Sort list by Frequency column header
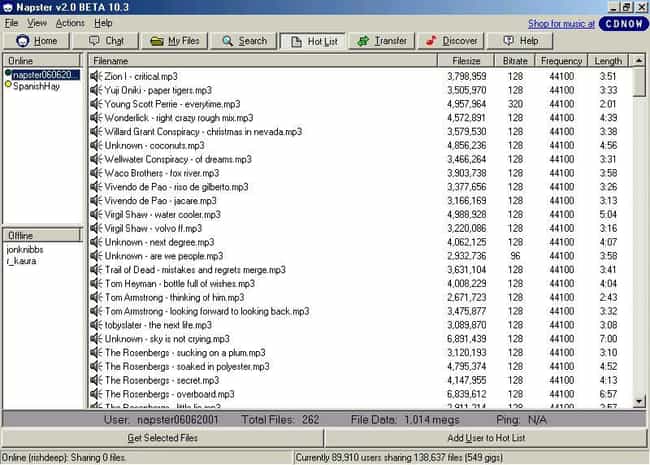Image resolution: width=650 pixels, height=465 pixels. click(x=561, y=61)
